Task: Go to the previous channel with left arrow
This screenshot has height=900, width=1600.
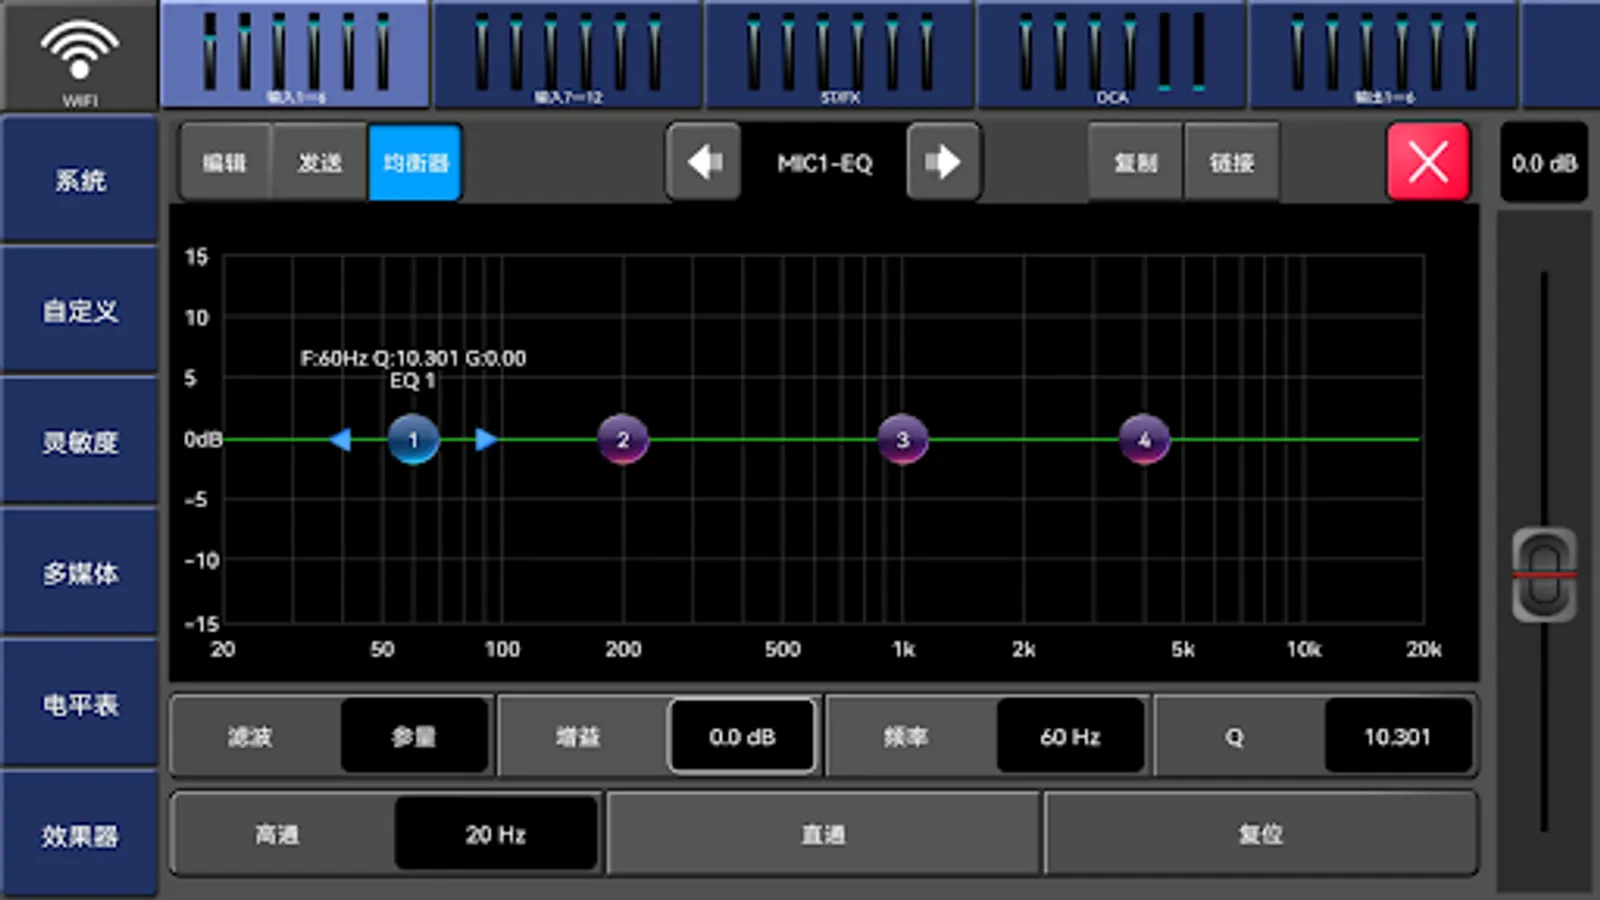Action: pos(705,162)
